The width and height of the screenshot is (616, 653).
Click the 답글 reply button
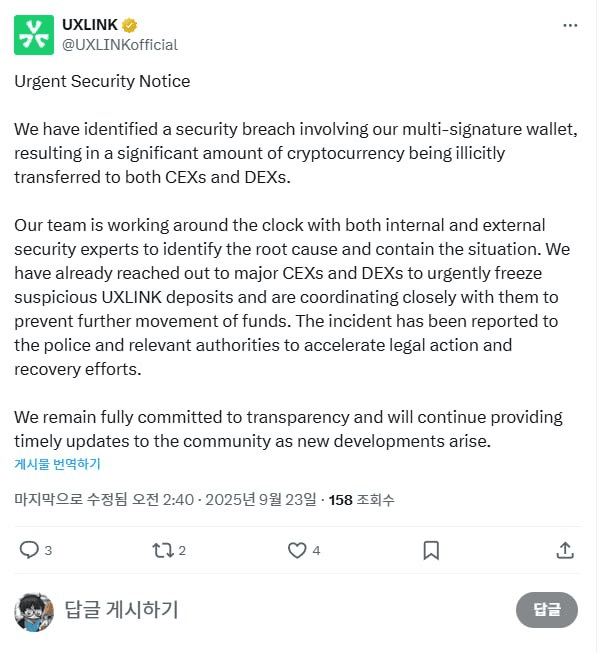[x=546, y=610]
